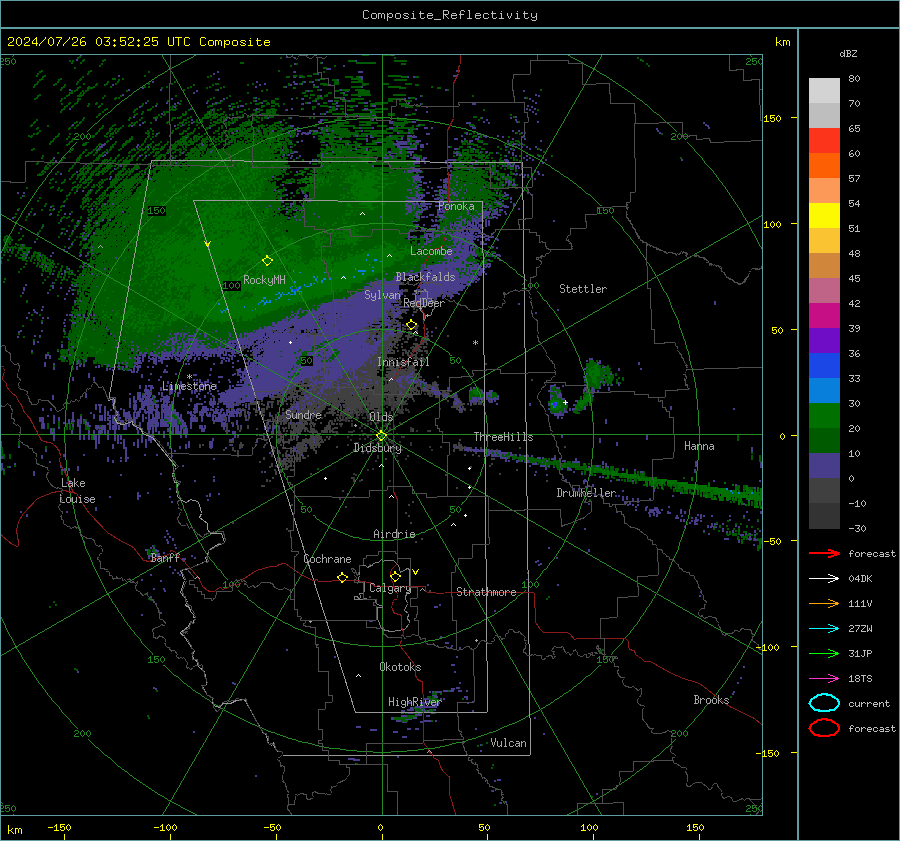900x841 pixels.
Task: Click the Stettler town label
Action: coord(583,289)
